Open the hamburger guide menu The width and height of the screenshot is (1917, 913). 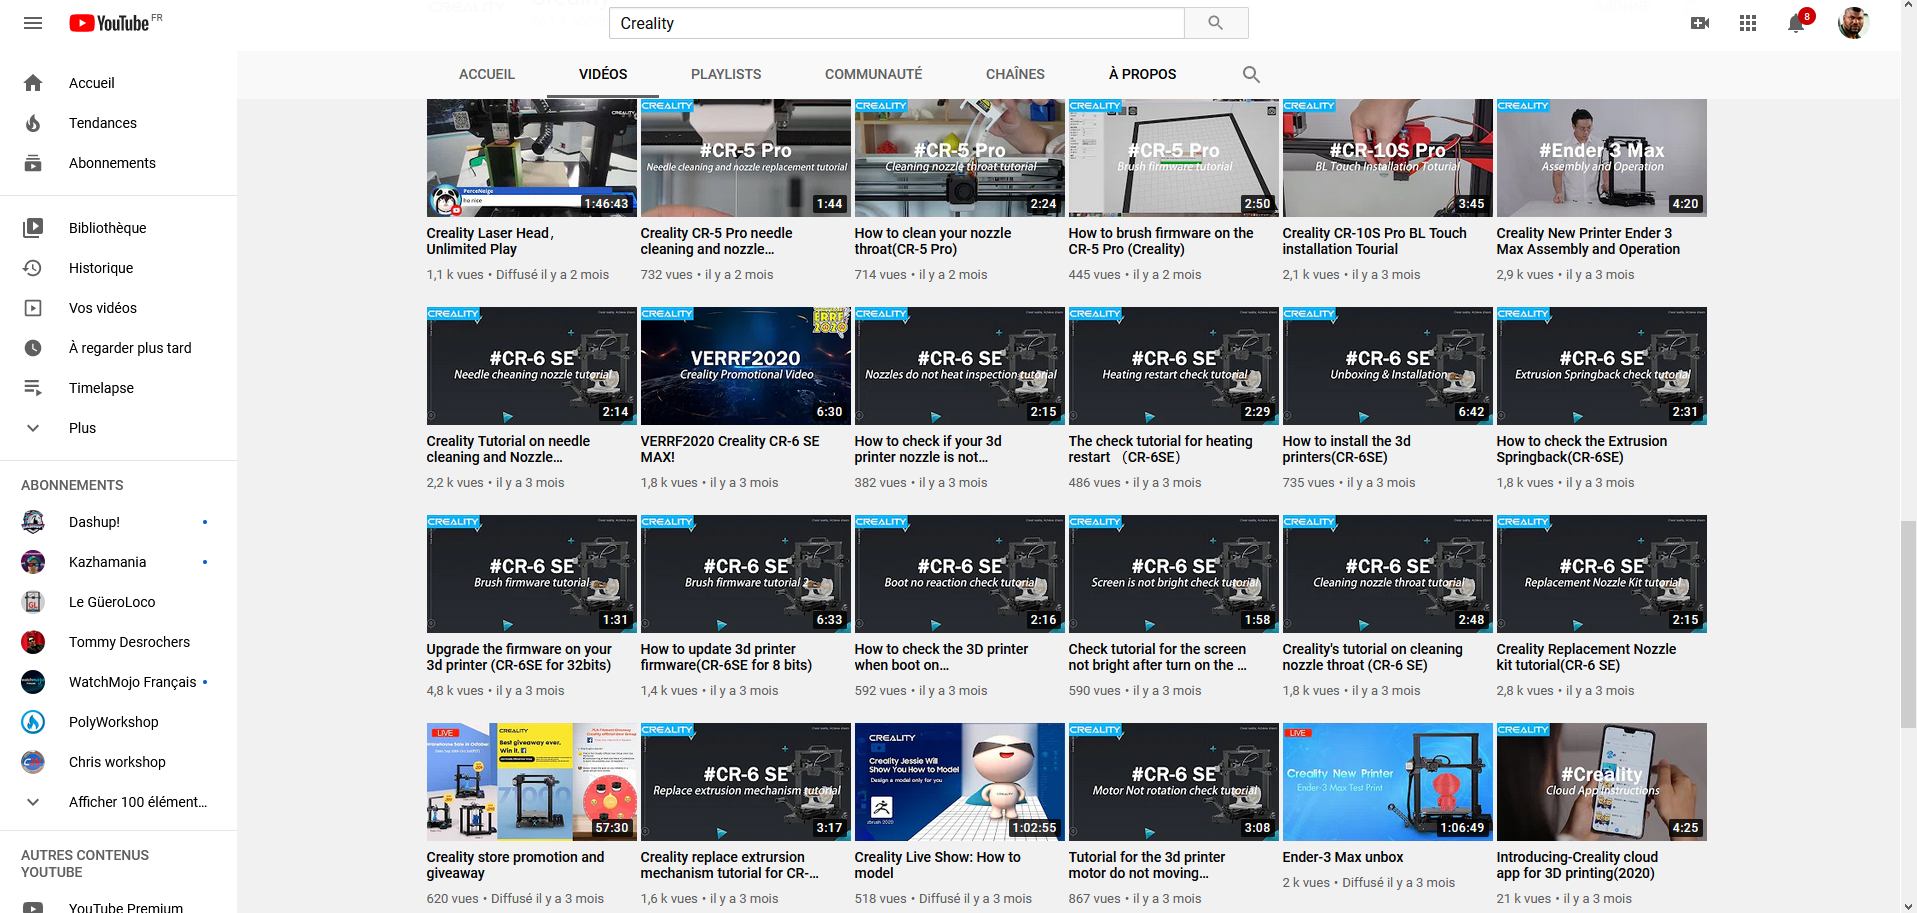coord(33,23)
